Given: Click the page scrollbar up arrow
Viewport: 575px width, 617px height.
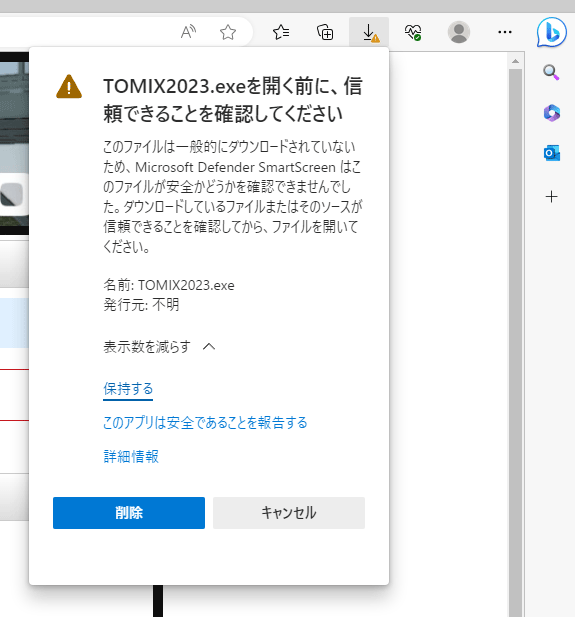Looking at the screenshot, I should (515, 61).
